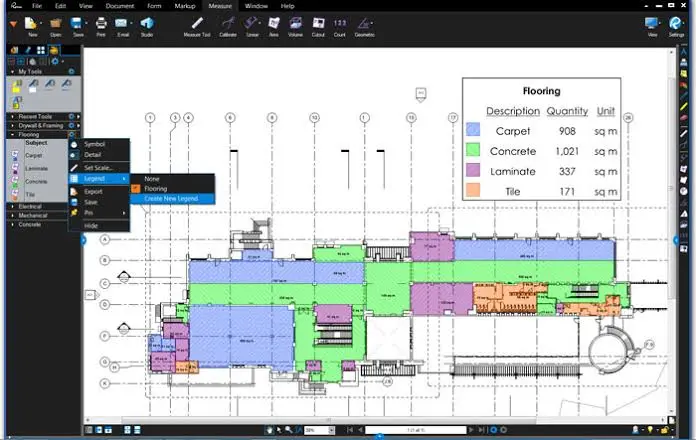Viewport: 696px width, 440px height.
Task: Go to last page arrow
Action: [482, 430]
